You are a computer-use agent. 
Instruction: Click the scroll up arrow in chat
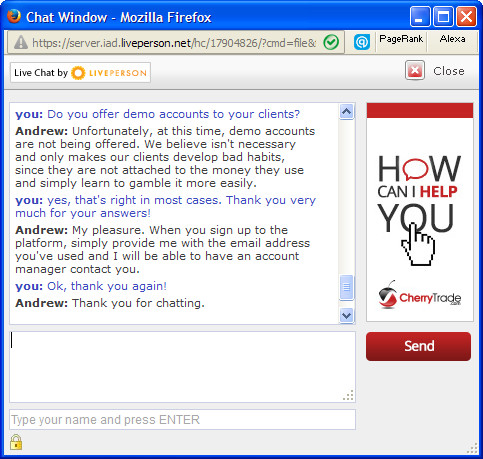point(347,112)
